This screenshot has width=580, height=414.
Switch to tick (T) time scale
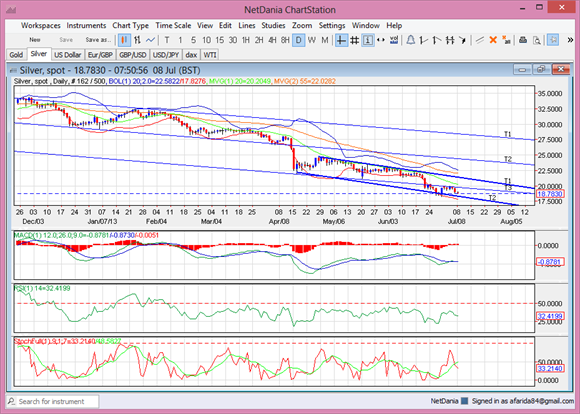[x=167, y=40]
